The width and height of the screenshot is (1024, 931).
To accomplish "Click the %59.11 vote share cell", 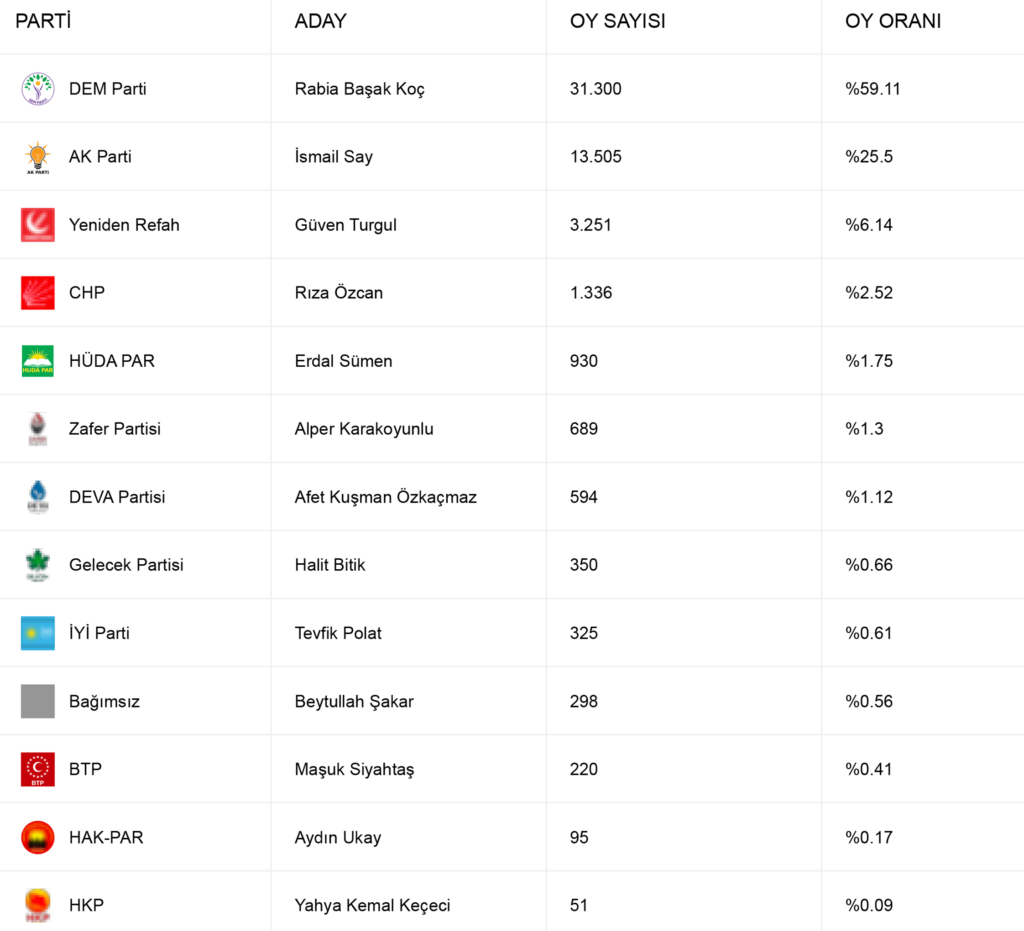I will 873,89.
